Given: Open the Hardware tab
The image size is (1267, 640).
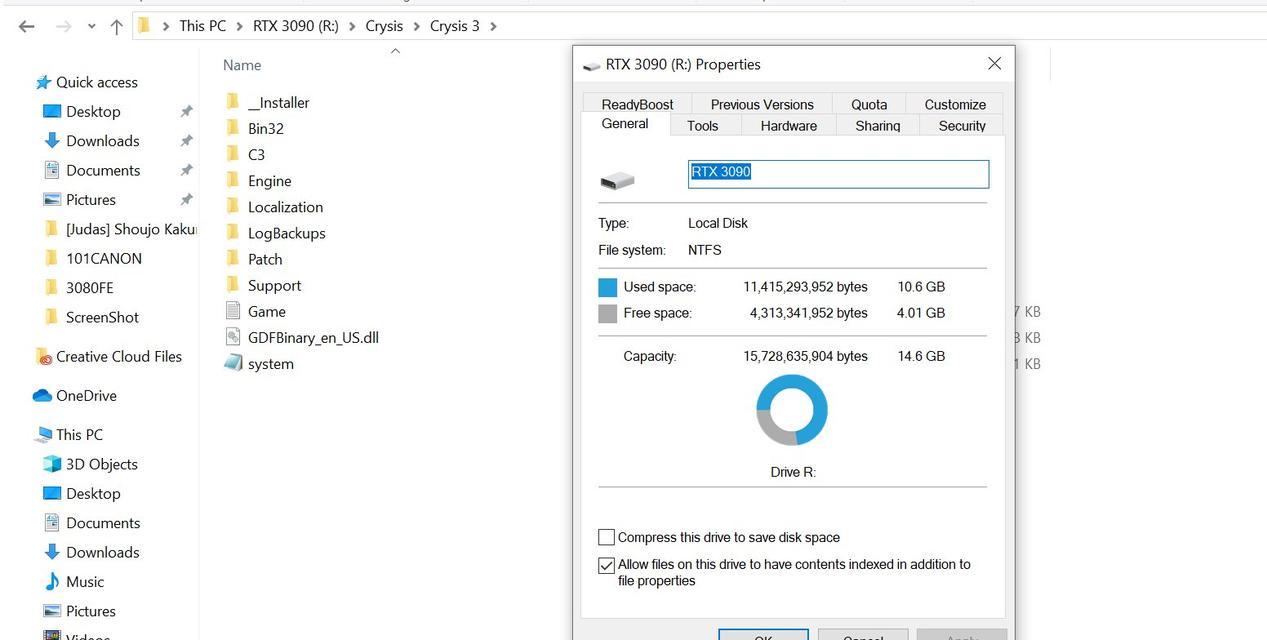Looking at the screenshot, I should tap(789, 126).
